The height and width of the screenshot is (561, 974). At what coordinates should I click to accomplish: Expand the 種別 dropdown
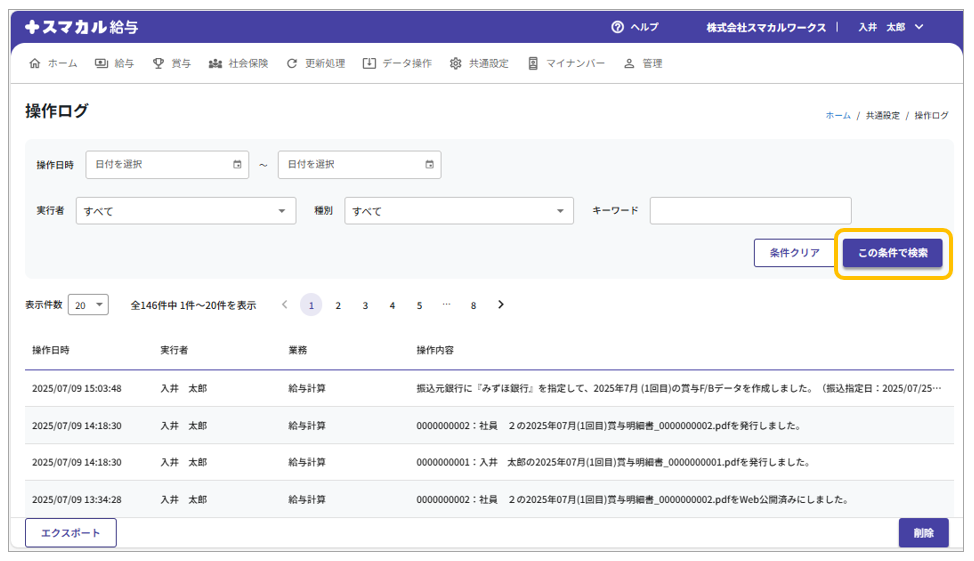[x=458, y=211]
